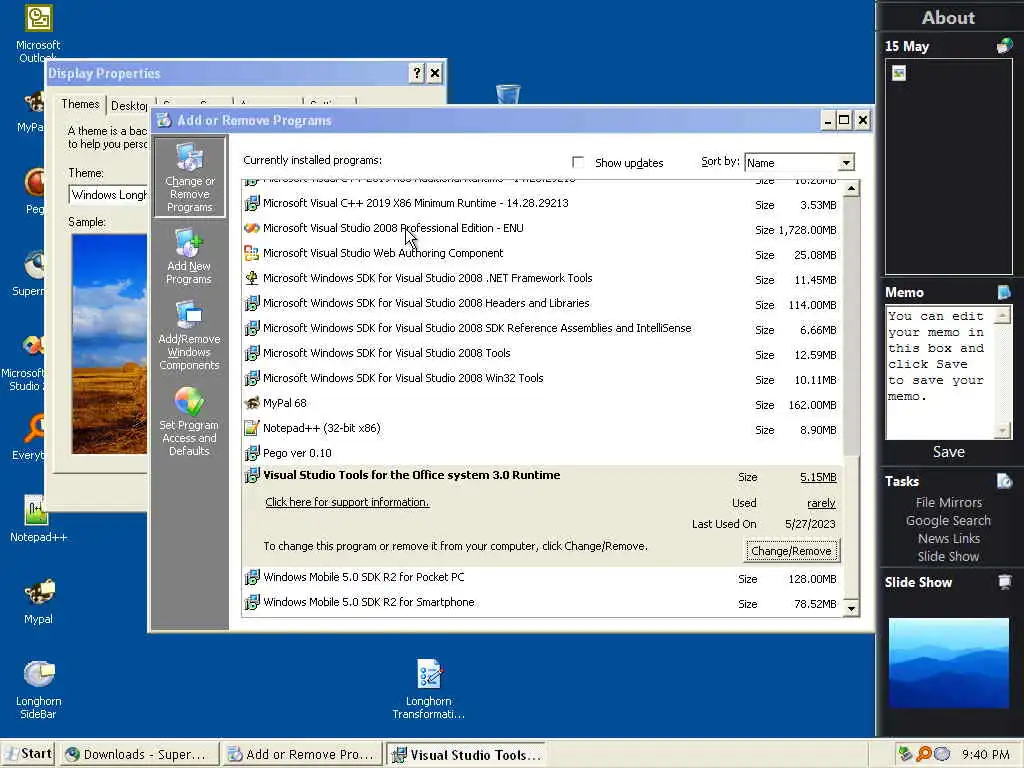1024x768 pixels.
Task: Select Windows SDK 2008 Win32 Tools row
Action: (541, 379)
